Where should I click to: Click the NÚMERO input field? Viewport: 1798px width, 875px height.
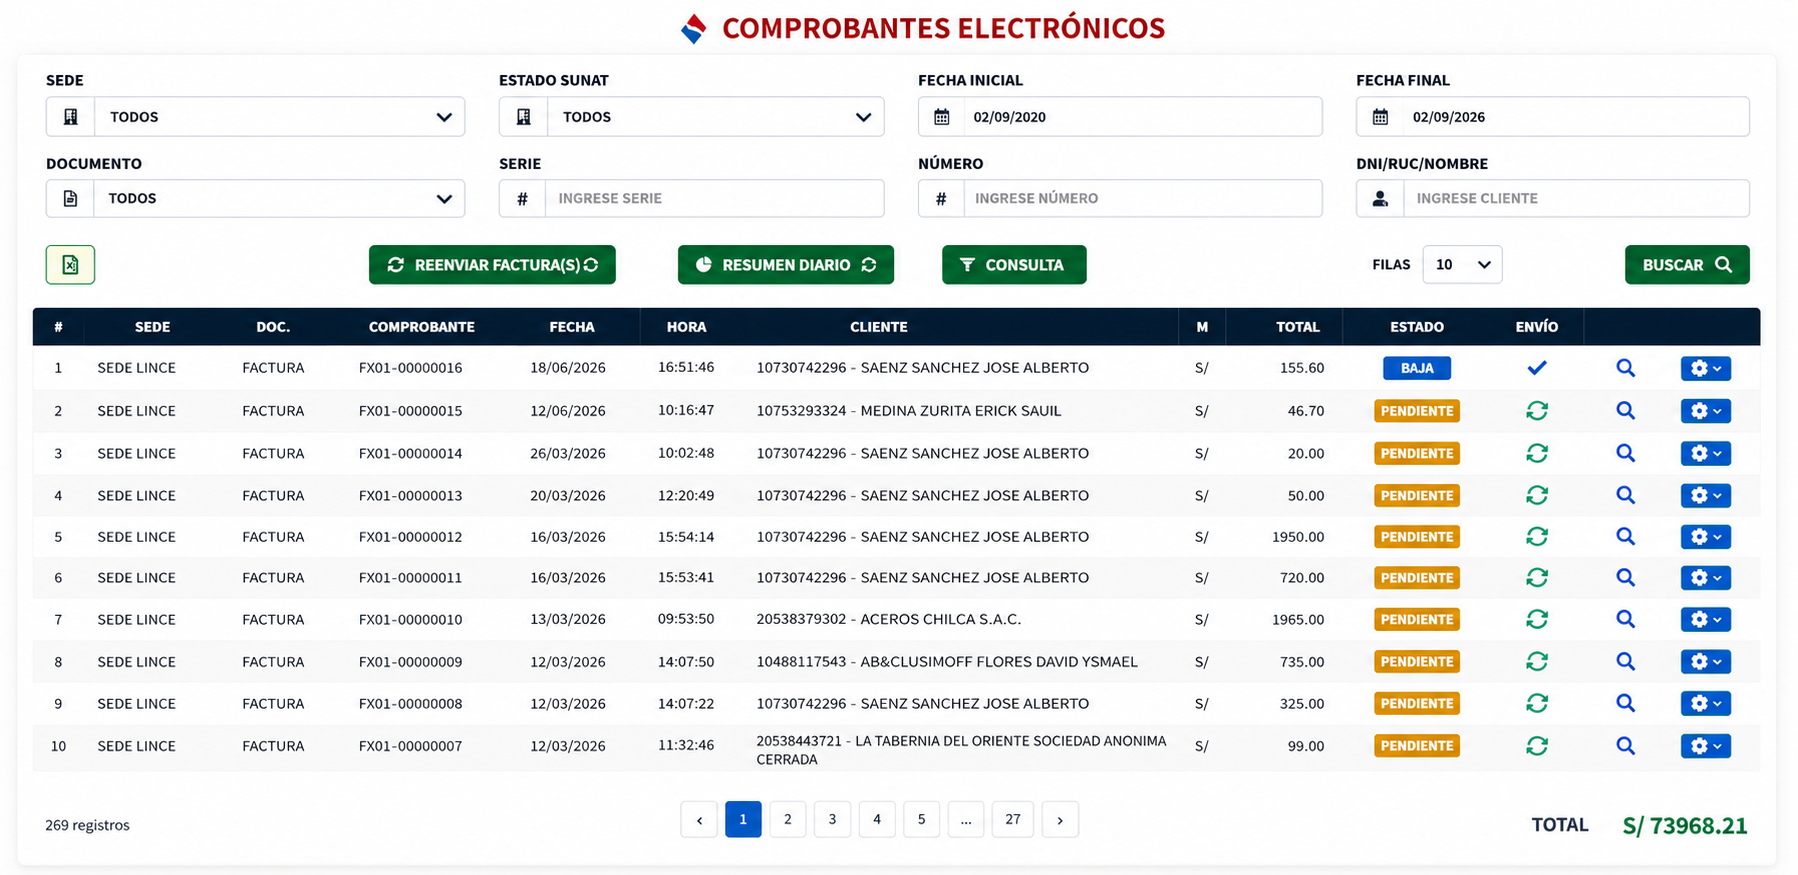click(1142, 198)
